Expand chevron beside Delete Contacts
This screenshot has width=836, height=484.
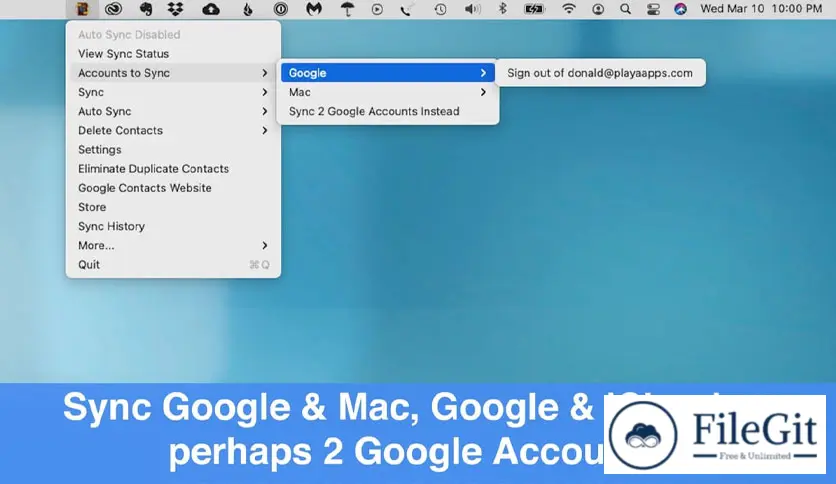point(264,131)
